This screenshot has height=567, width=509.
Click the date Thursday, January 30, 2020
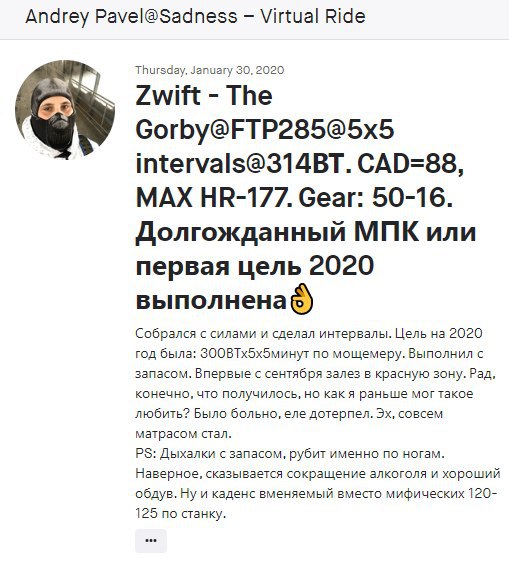(210, 70)
